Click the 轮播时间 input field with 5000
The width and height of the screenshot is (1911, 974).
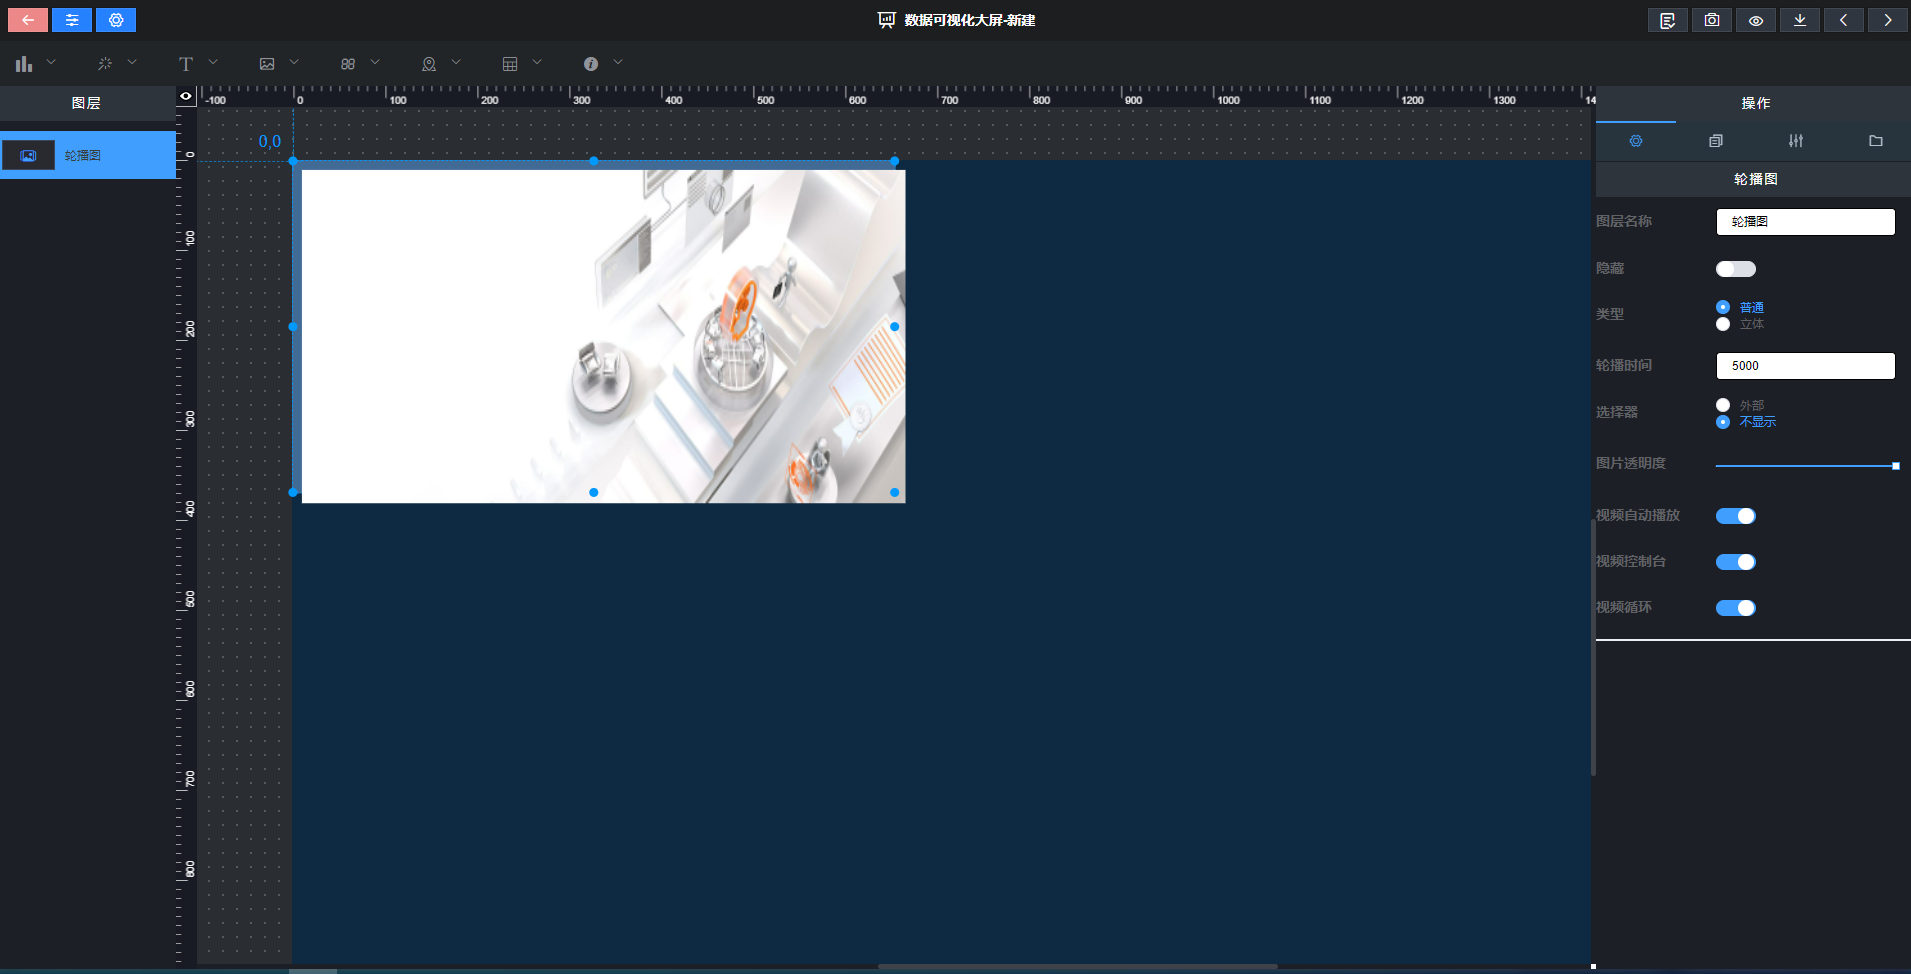[1806, 366]
